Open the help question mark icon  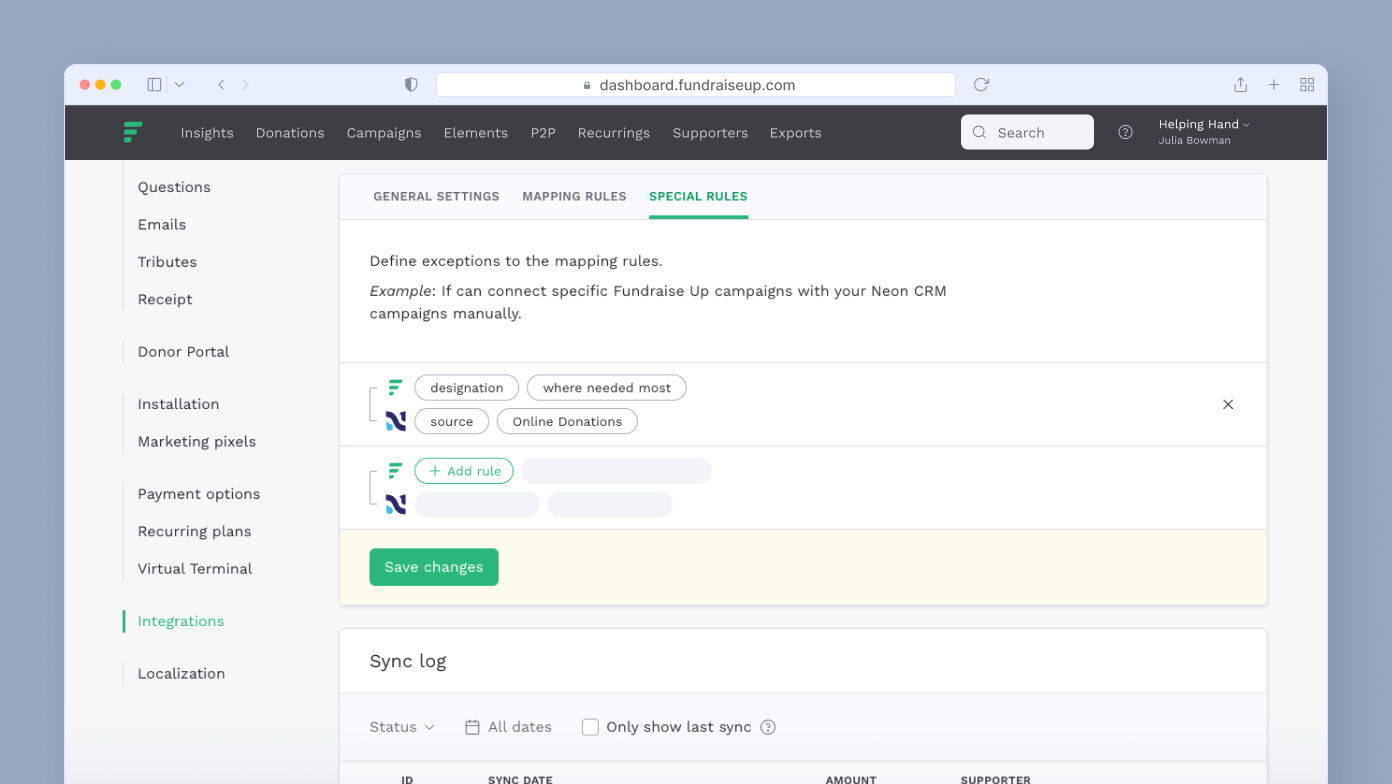point(1125,132)
